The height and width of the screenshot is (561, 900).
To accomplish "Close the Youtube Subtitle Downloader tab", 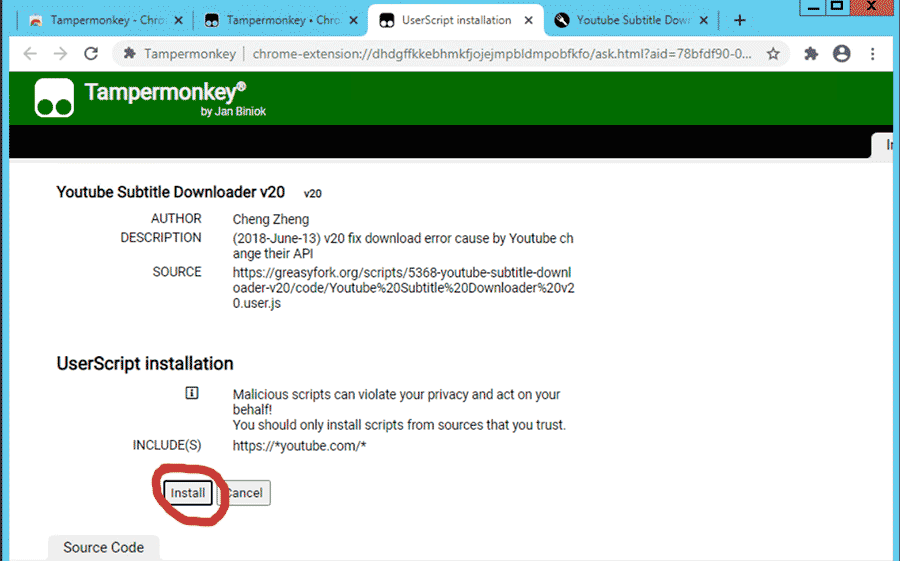I will 704,21.
